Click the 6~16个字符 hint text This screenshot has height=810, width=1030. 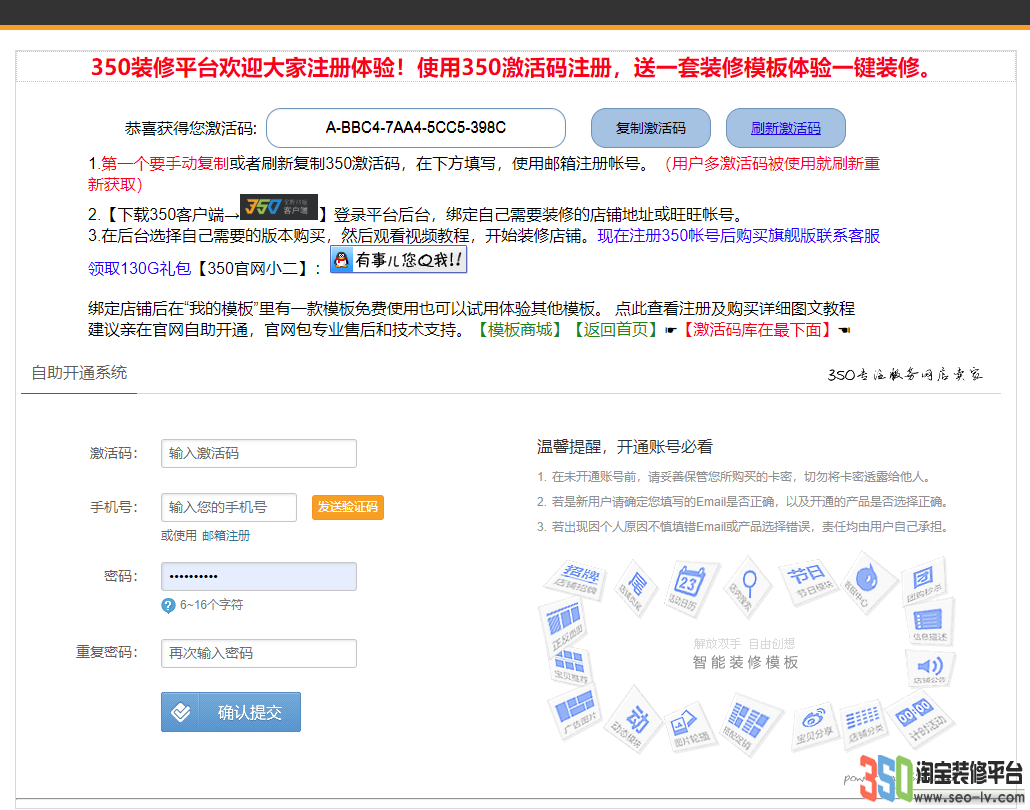pyautogui.click(x=212, y=604)
